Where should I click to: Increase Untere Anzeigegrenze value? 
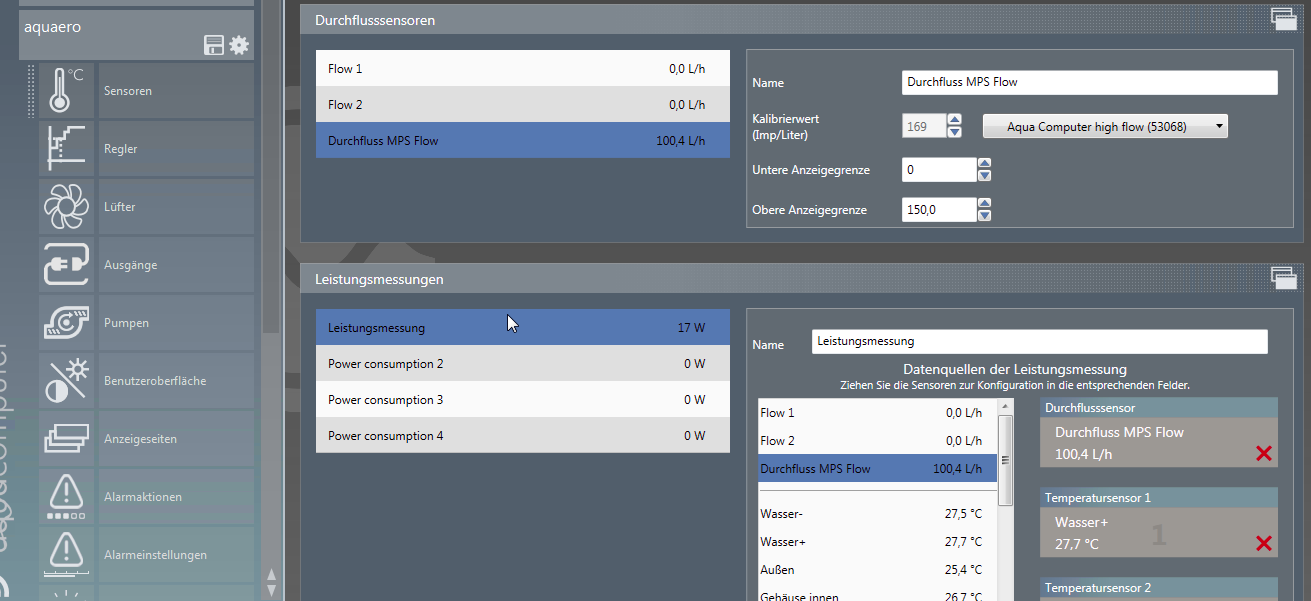(x=984, y=164)
